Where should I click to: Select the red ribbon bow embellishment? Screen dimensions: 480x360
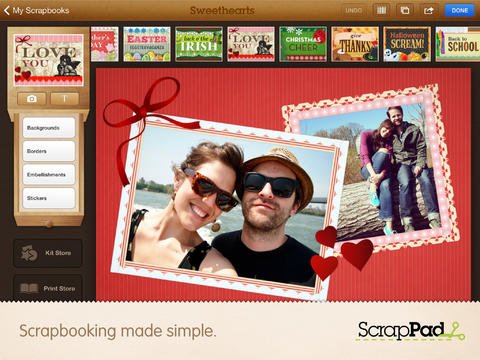pos(143,113)
